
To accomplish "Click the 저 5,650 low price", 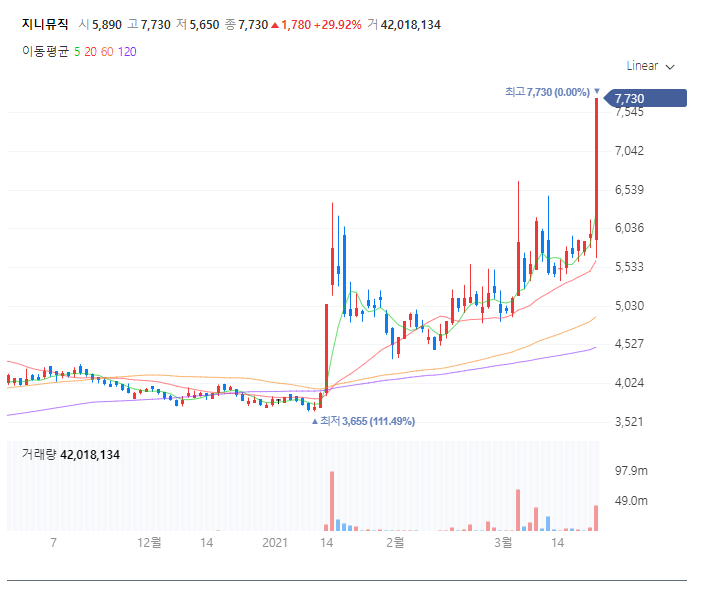I will [x=198, y=25].
